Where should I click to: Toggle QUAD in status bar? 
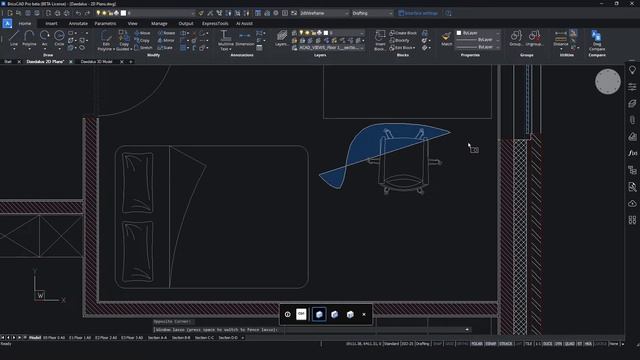coord(569,344)
